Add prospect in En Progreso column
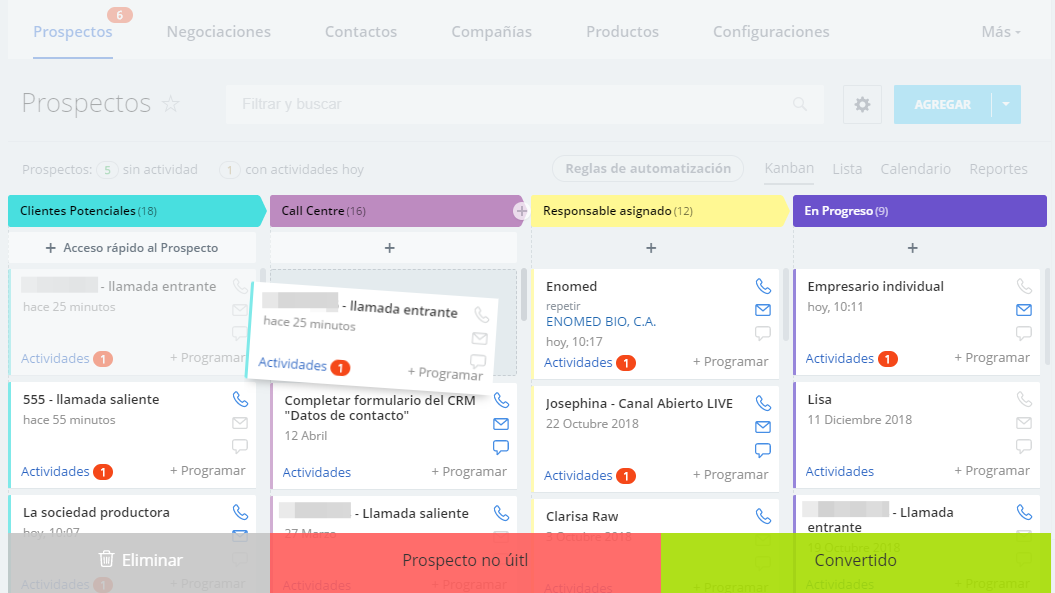1055x593 pixels. coord(912,248)
